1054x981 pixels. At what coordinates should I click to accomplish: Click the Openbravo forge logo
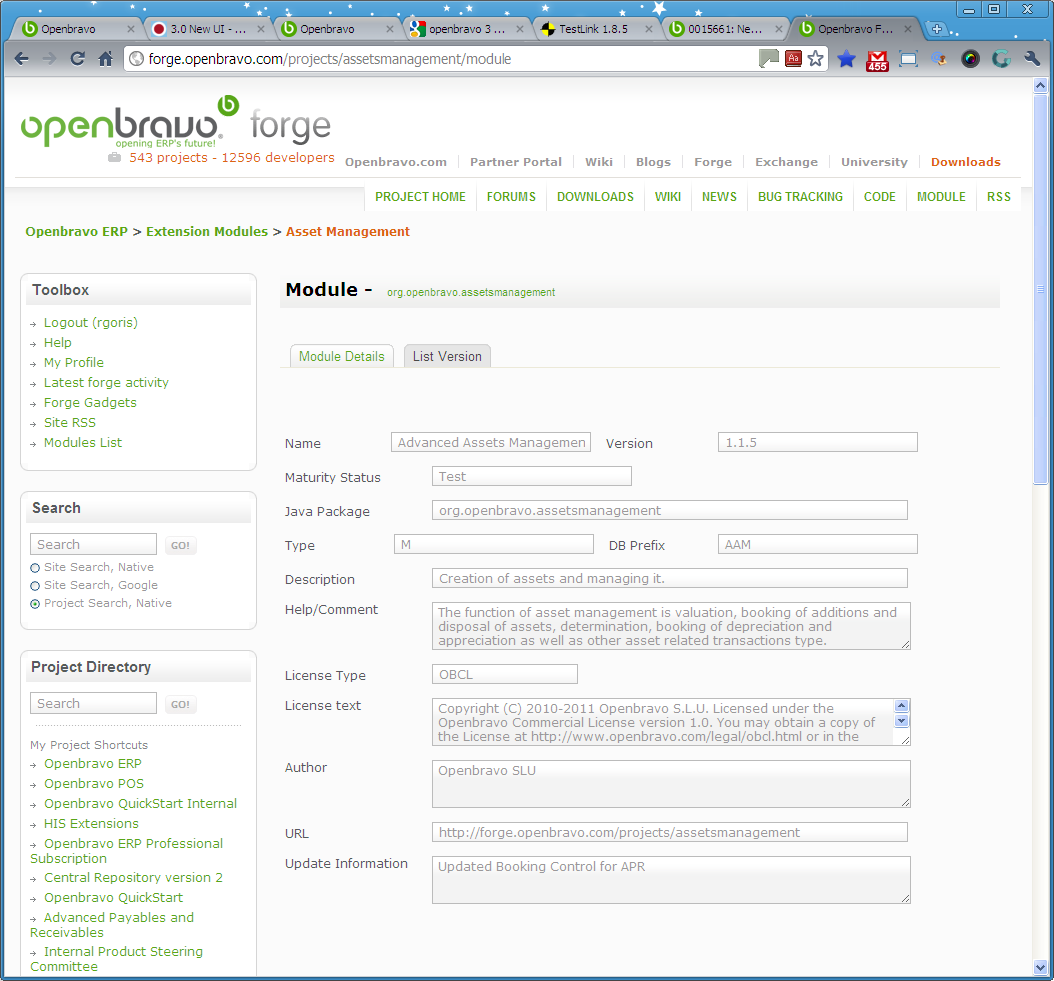175,122
